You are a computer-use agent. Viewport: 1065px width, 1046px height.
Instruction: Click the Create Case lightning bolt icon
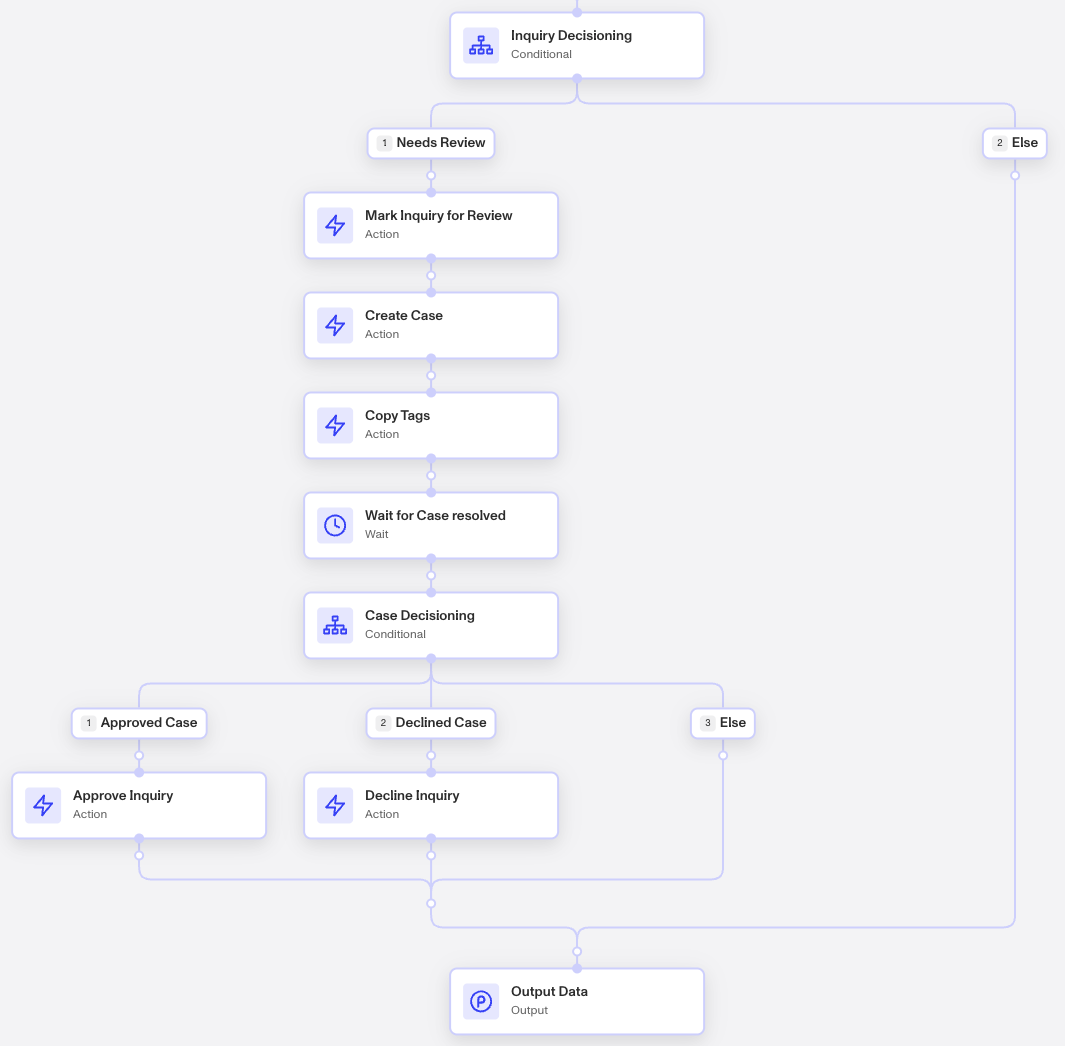pos(335,325)
